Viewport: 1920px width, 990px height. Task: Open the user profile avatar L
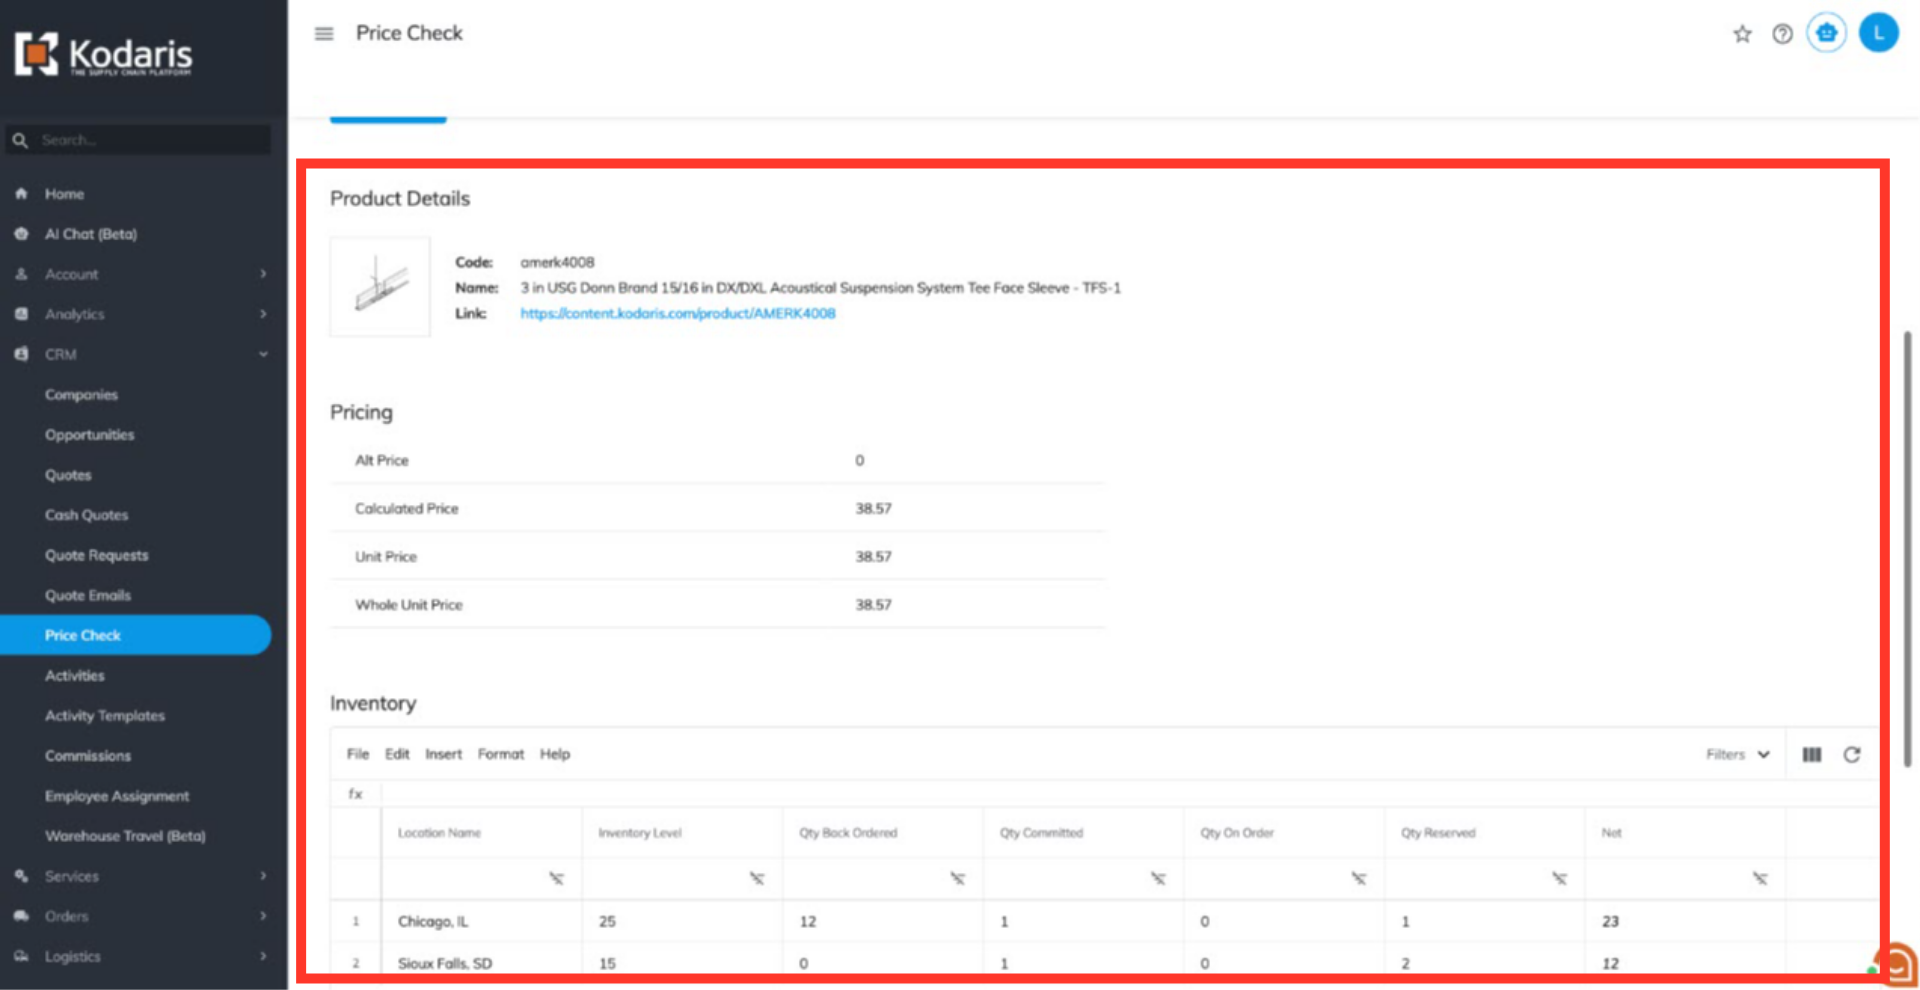(x=1878, y=33)
